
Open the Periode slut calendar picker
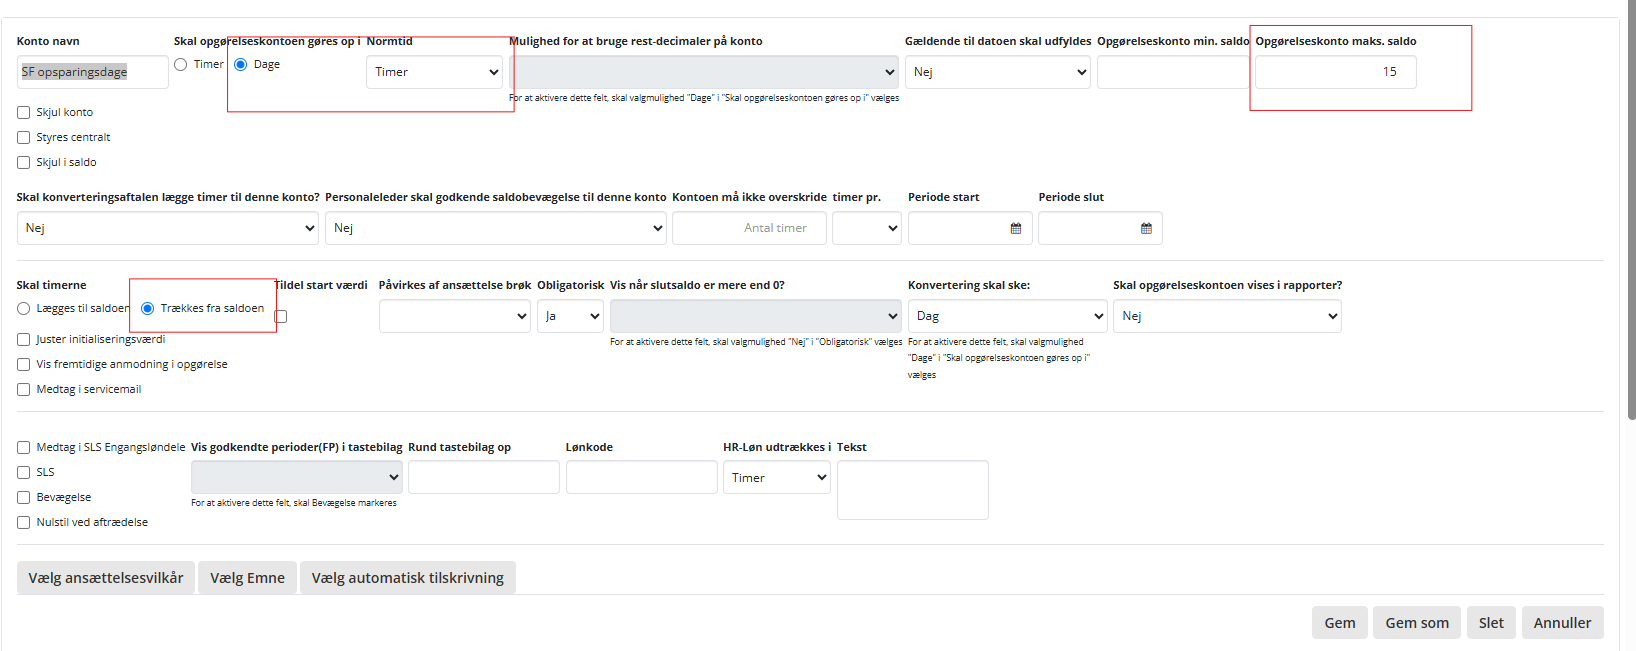(1146, 228)
